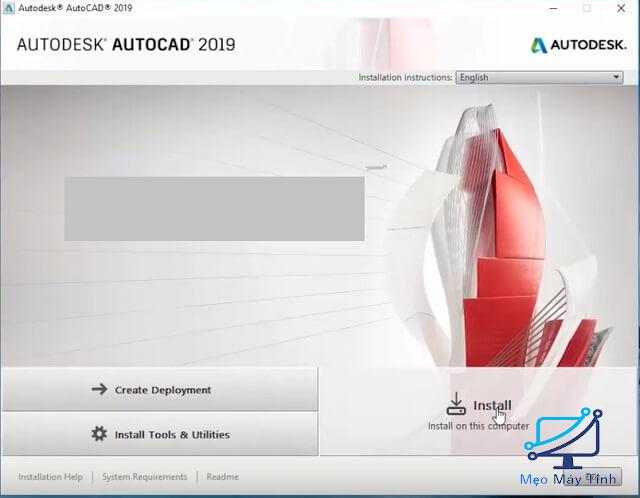This screenshot has height=498, width=640.
Task: Minimize the AutoCAD installer window
Action: click(553, 8)
